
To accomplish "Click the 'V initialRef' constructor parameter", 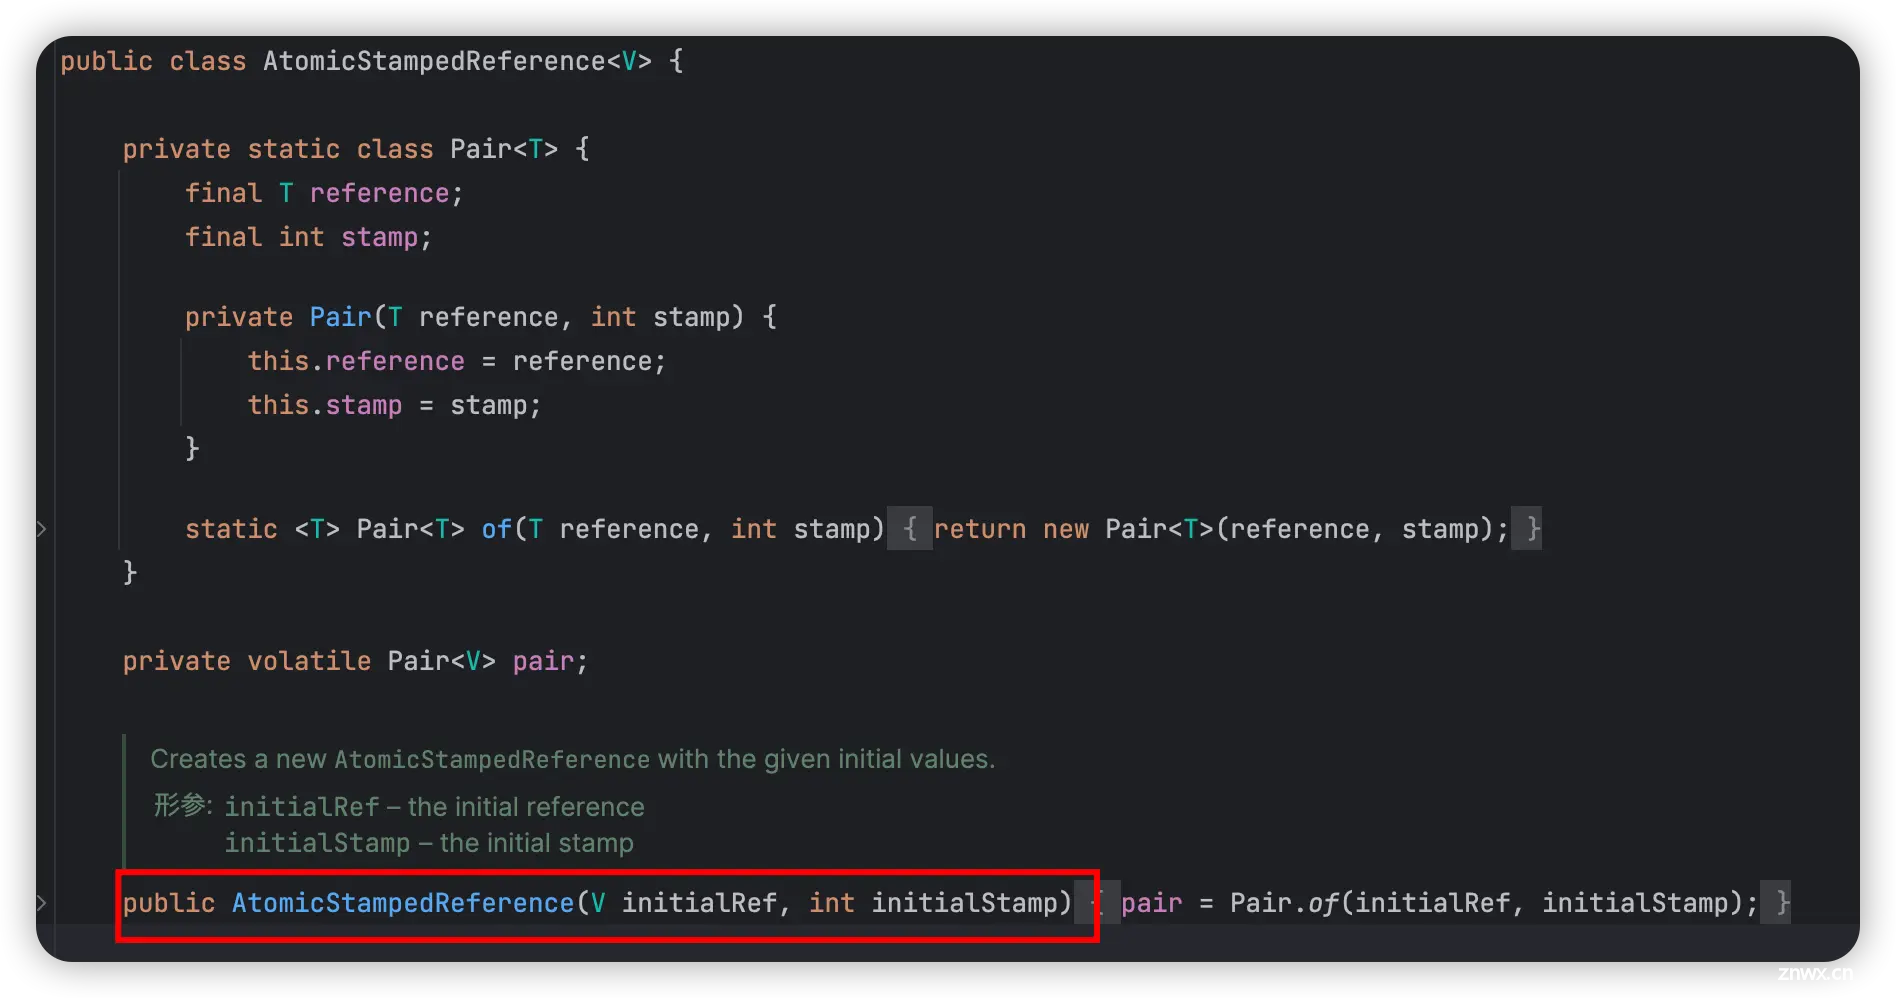I will tap(684, 903).
